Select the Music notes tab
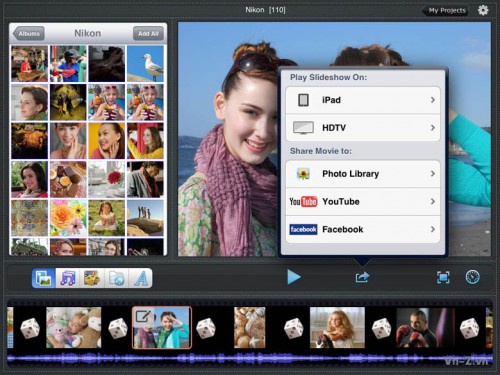The image size is (500, 375). 68,278
